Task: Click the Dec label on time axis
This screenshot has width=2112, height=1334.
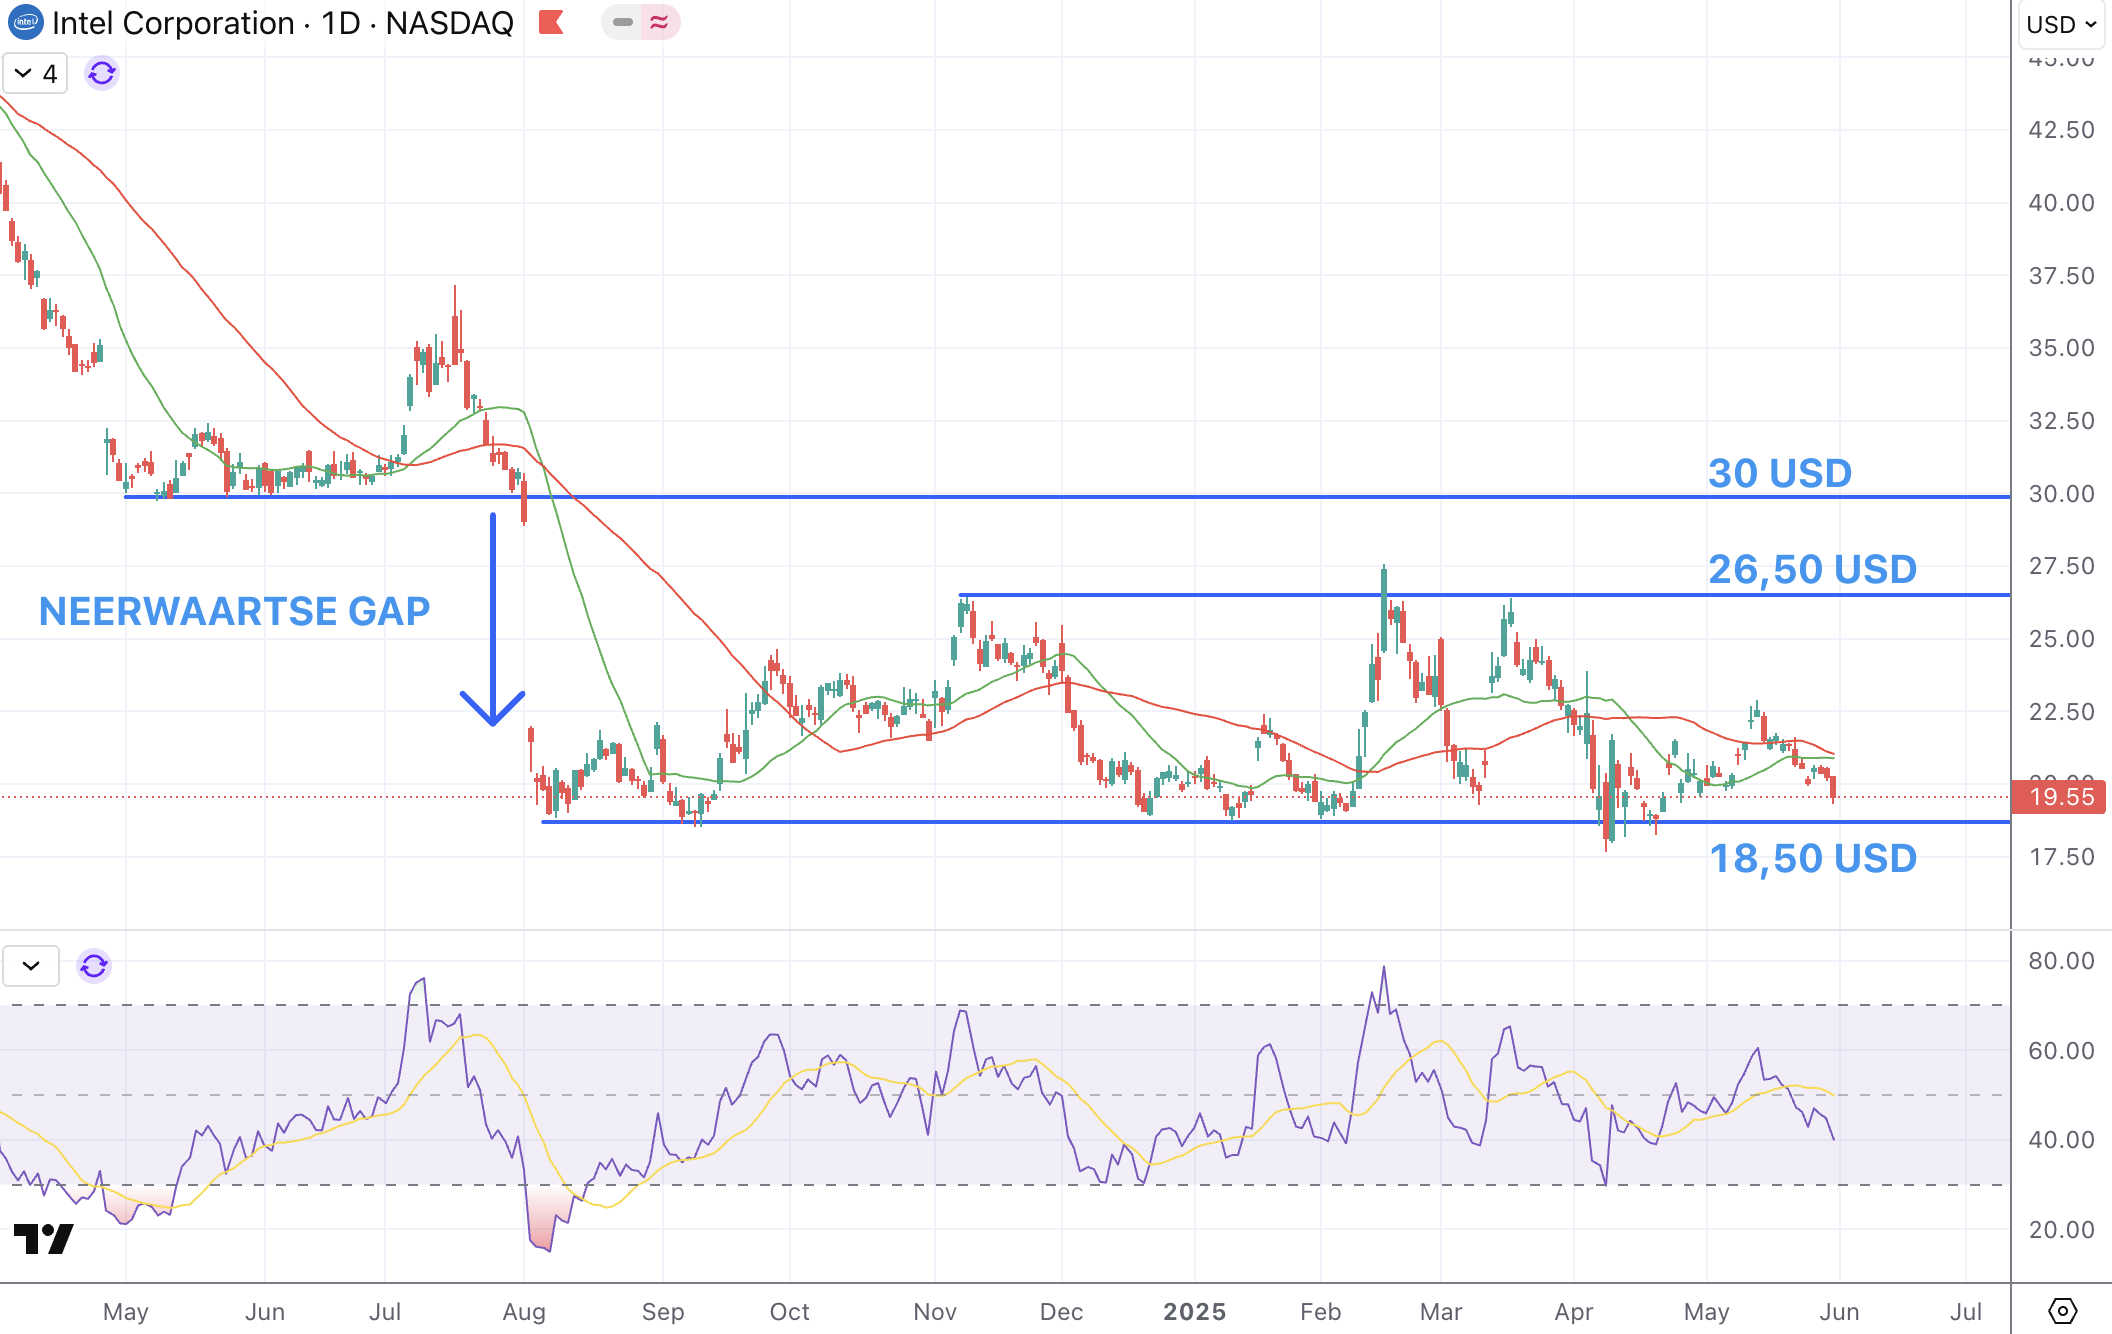Action: (1061, 1311)
